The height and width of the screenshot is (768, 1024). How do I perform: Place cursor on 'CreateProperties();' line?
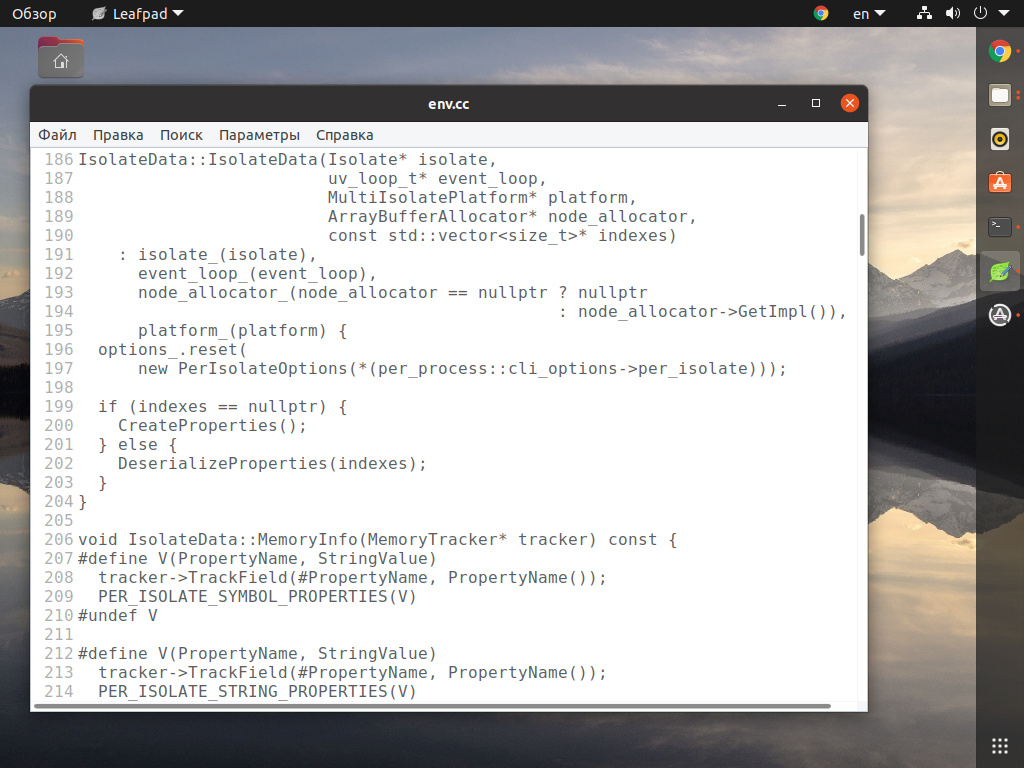click(212, 425)
